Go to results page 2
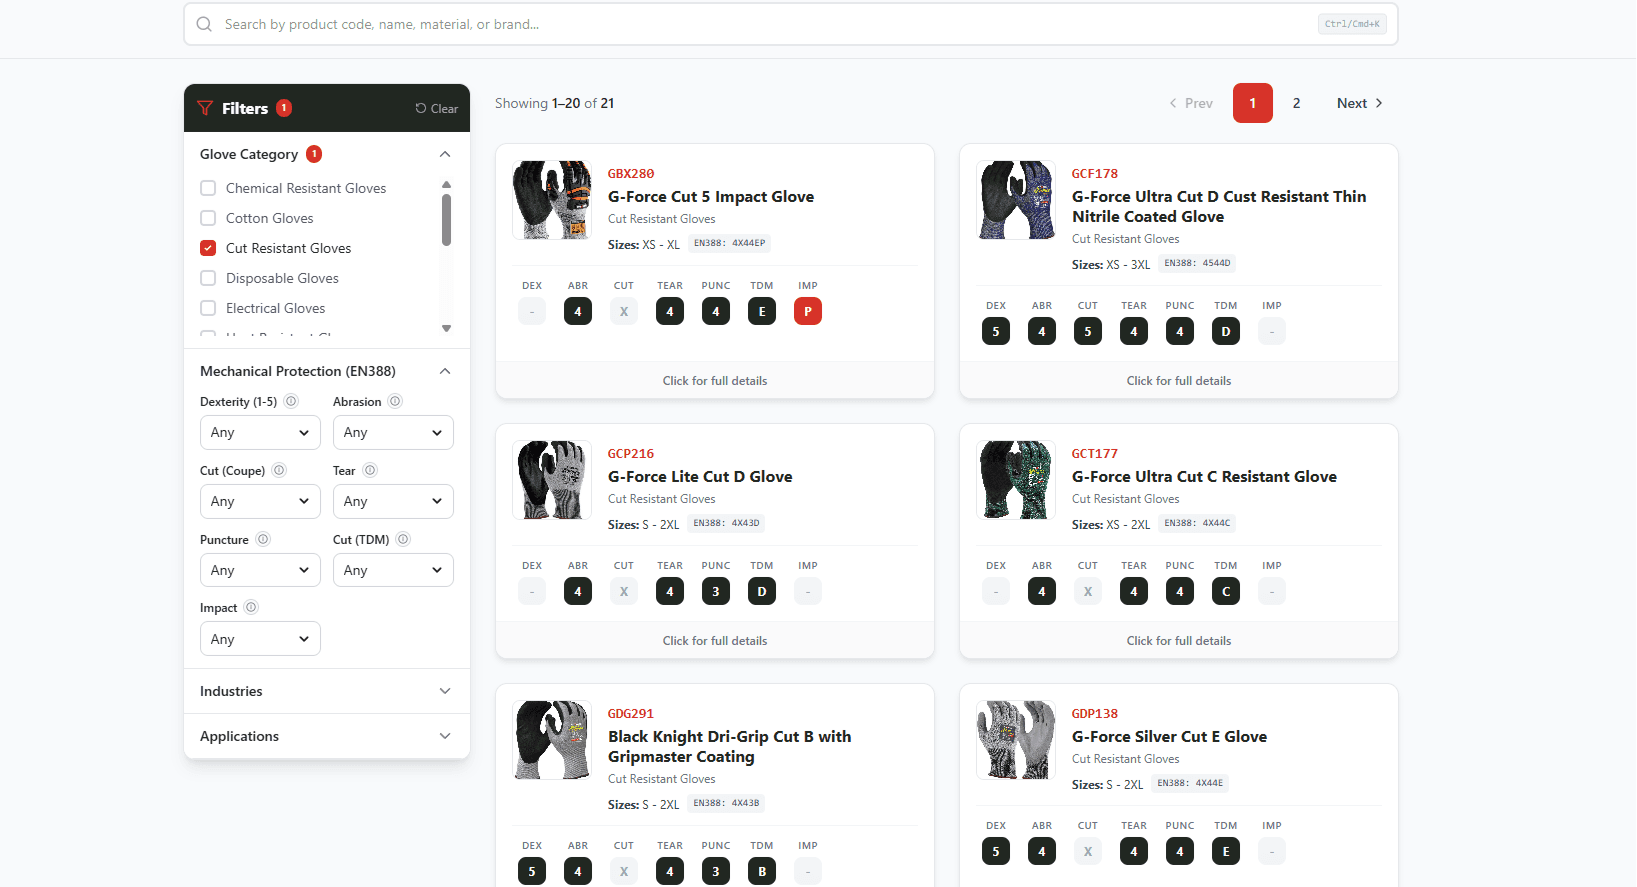 pos(1296,103)
